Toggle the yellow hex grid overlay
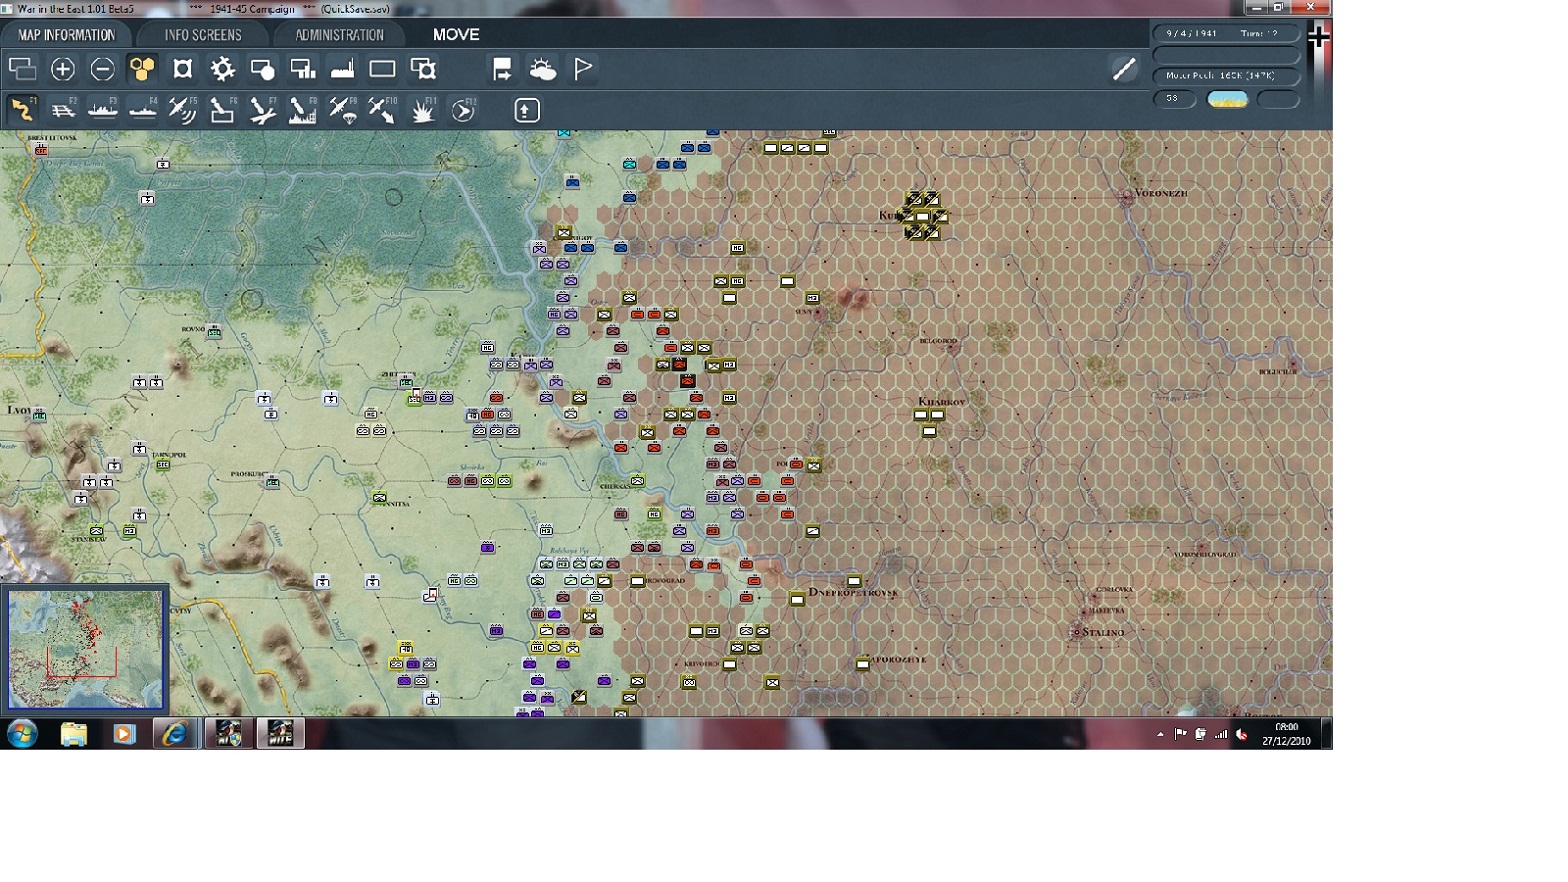The height and width of the screenshot is (882, 1568). [143, 69]
